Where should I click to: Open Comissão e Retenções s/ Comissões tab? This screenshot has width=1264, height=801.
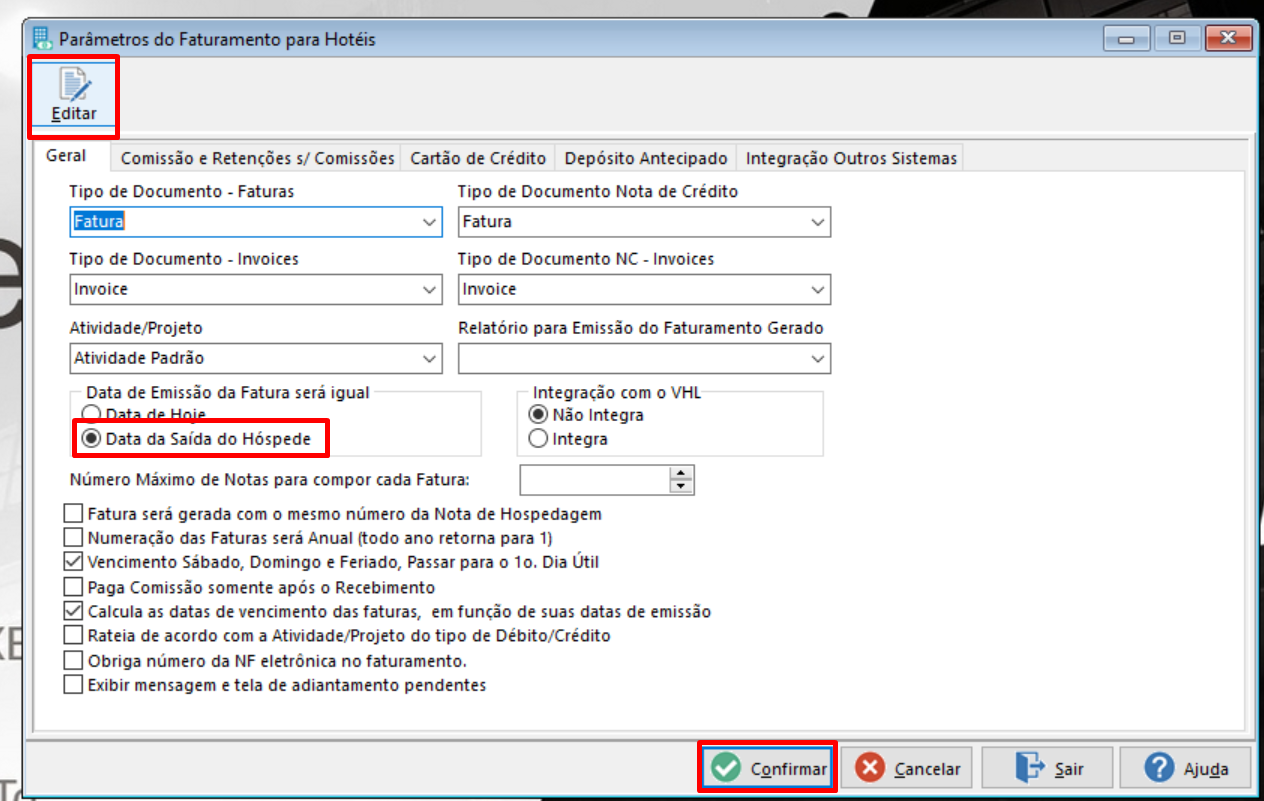point(258,158)
